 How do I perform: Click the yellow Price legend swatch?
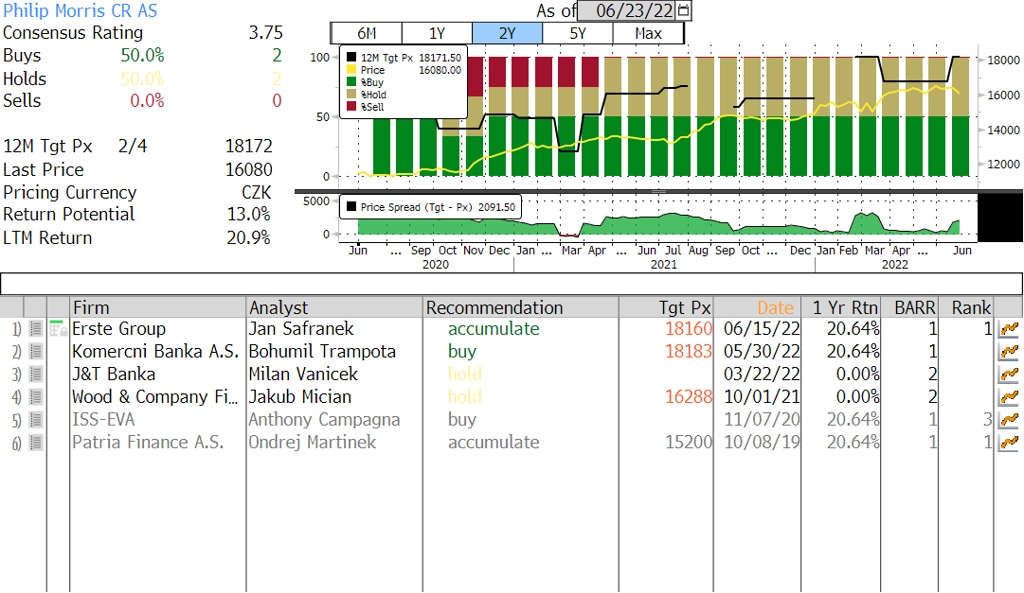351,70
